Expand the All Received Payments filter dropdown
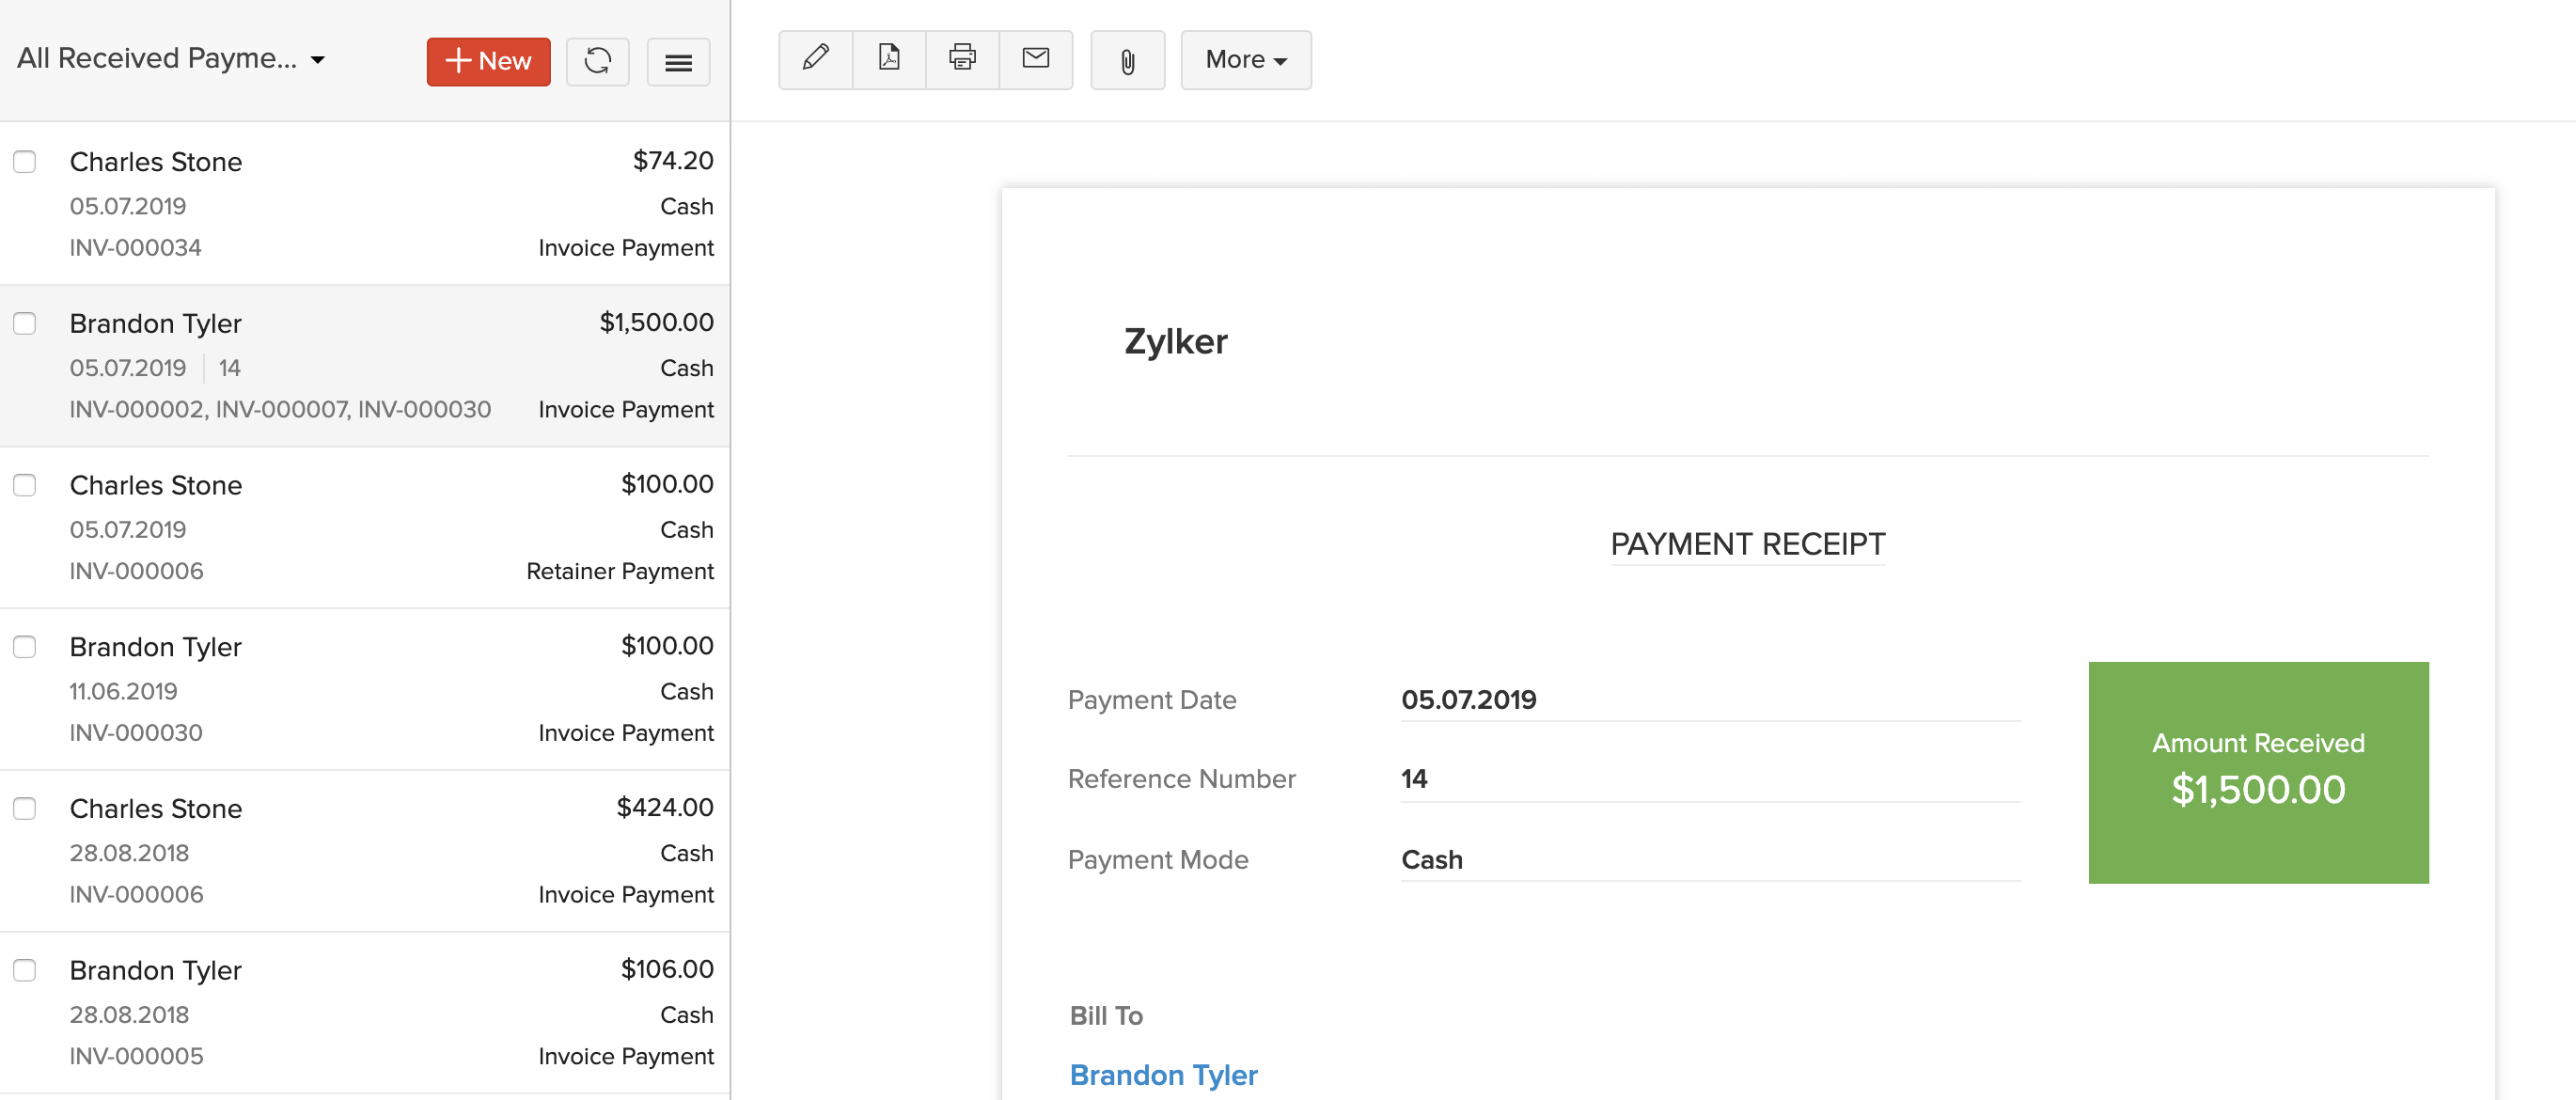The height and width of the screenshot is (1100, 2576). [x=171, y=59]
